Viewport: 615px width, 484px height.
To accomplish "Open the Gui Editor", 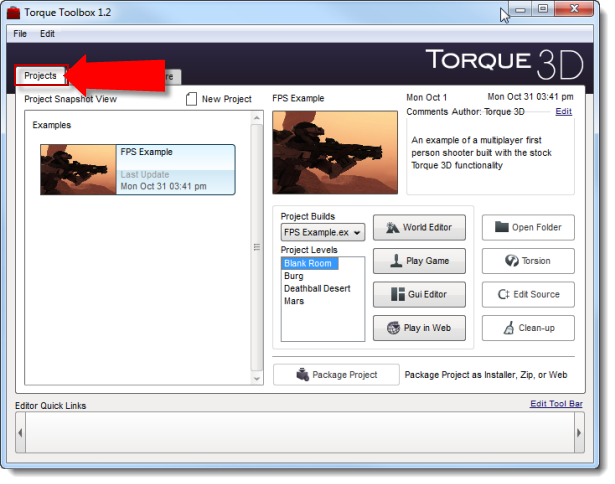I will point(419,294).
